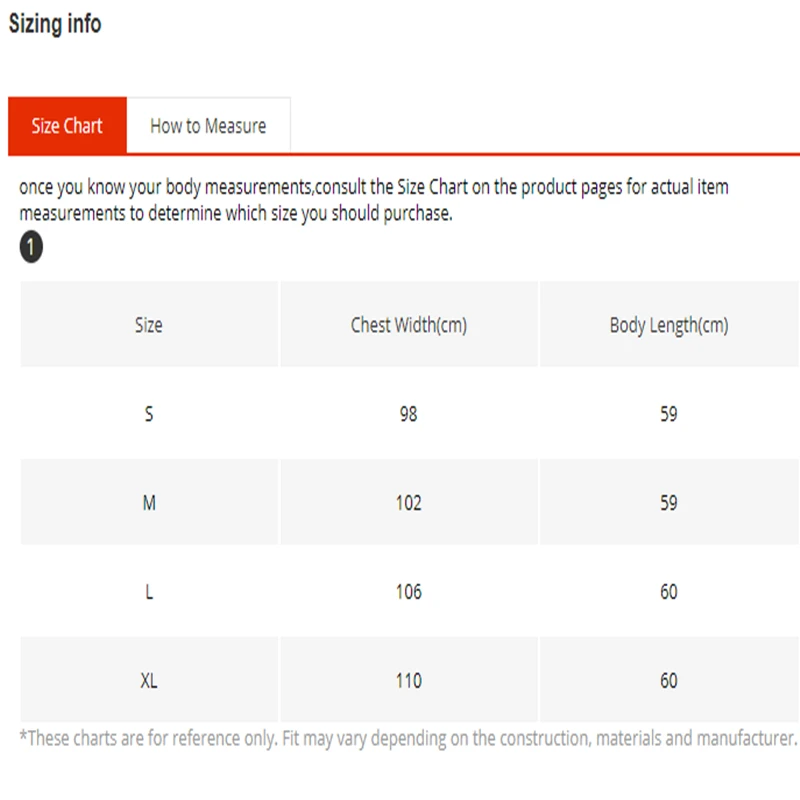The width and height of the screenshot is (800, 800).
Task: Click chest width value 102
Action: point(408,503)
